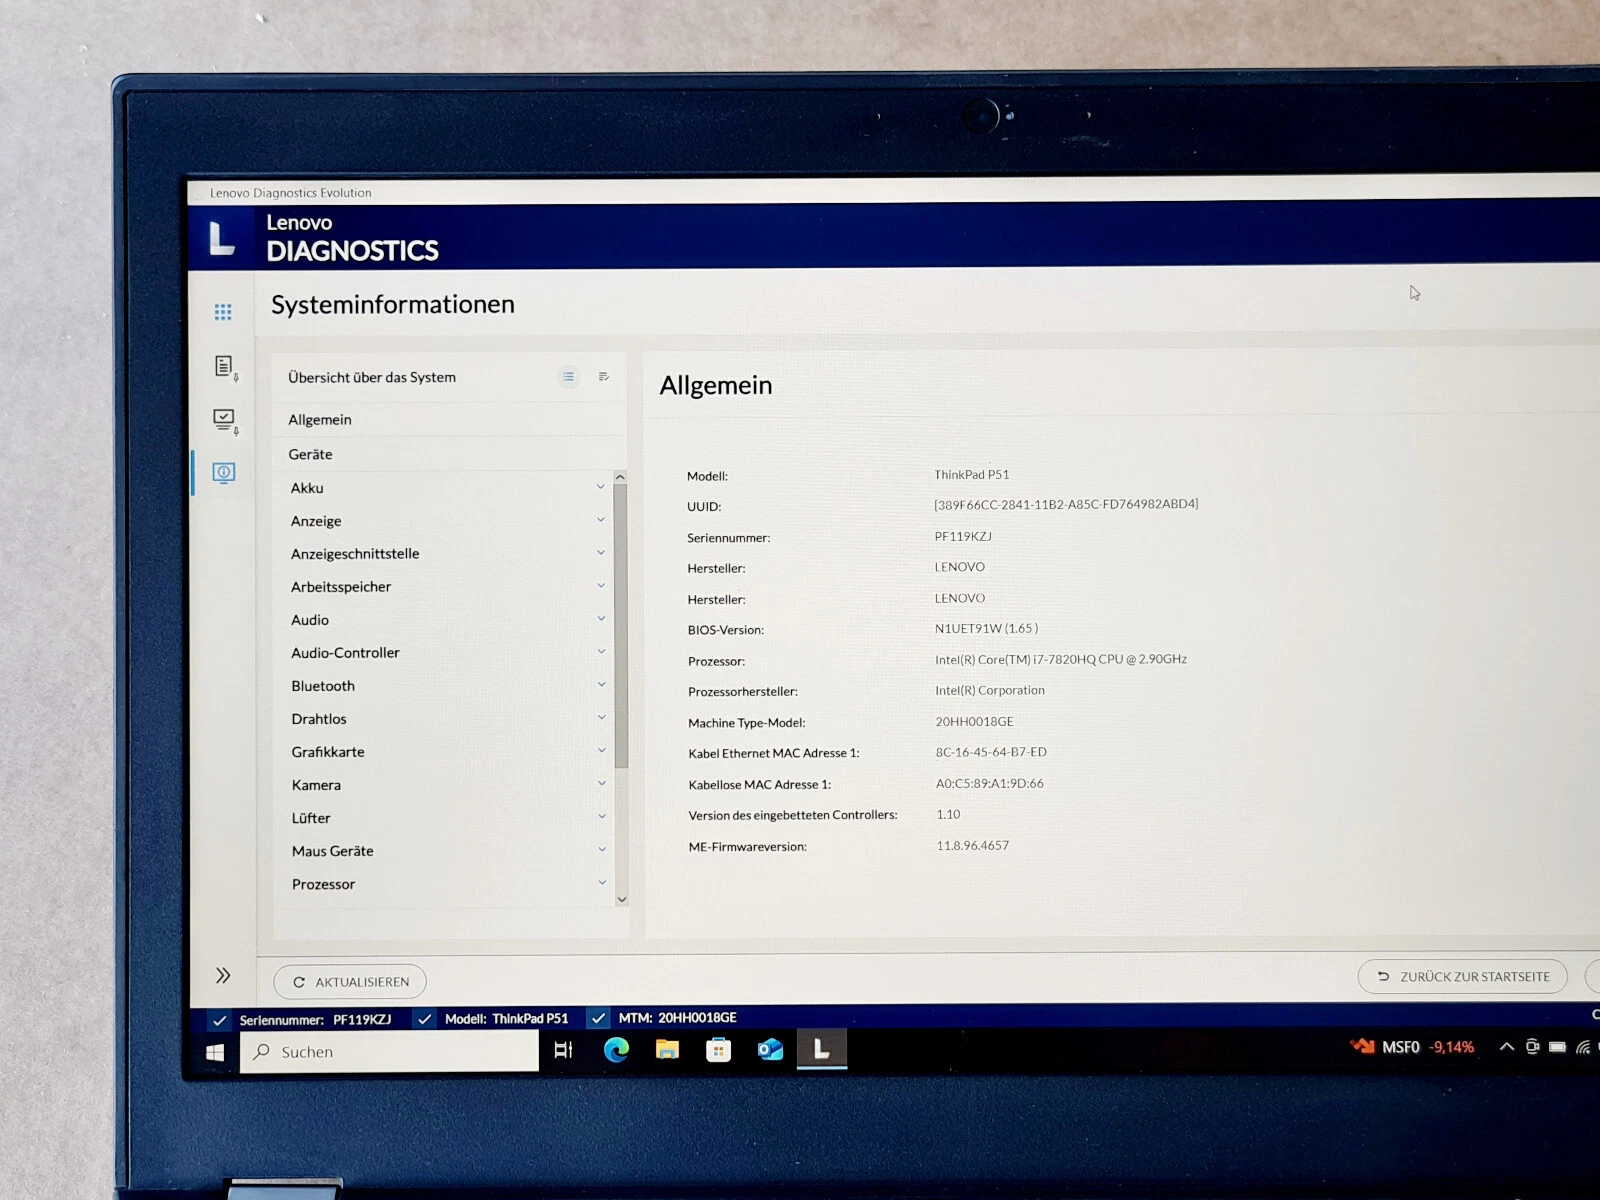Click Ethernet MAC address 8C-16-45-64-B7-ED
The height and width of the screenshot is (1200, 1600).
[991, 752]
